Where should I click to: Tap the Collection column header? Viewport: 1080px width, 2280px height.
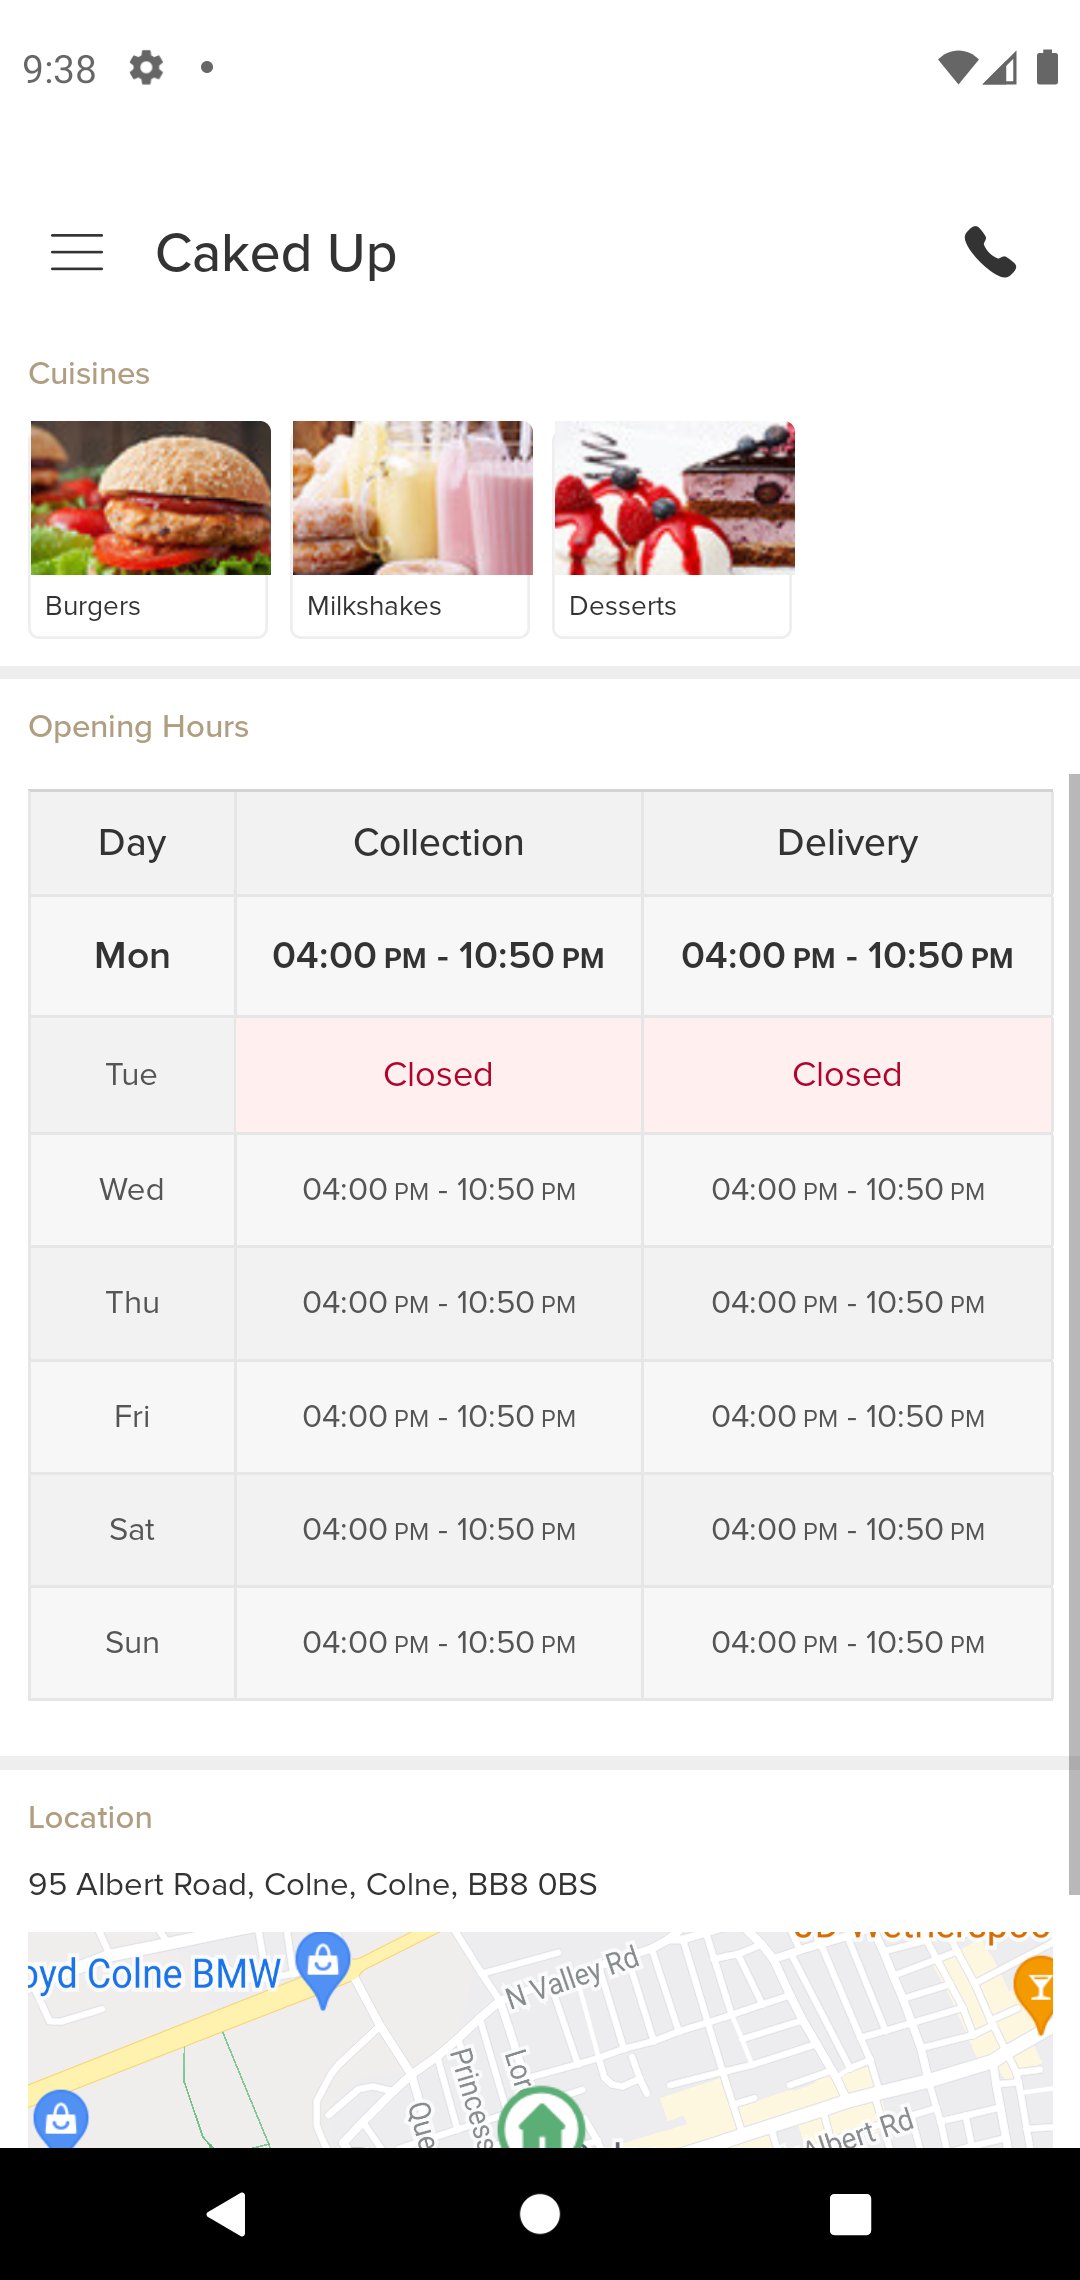pos(438,843)
